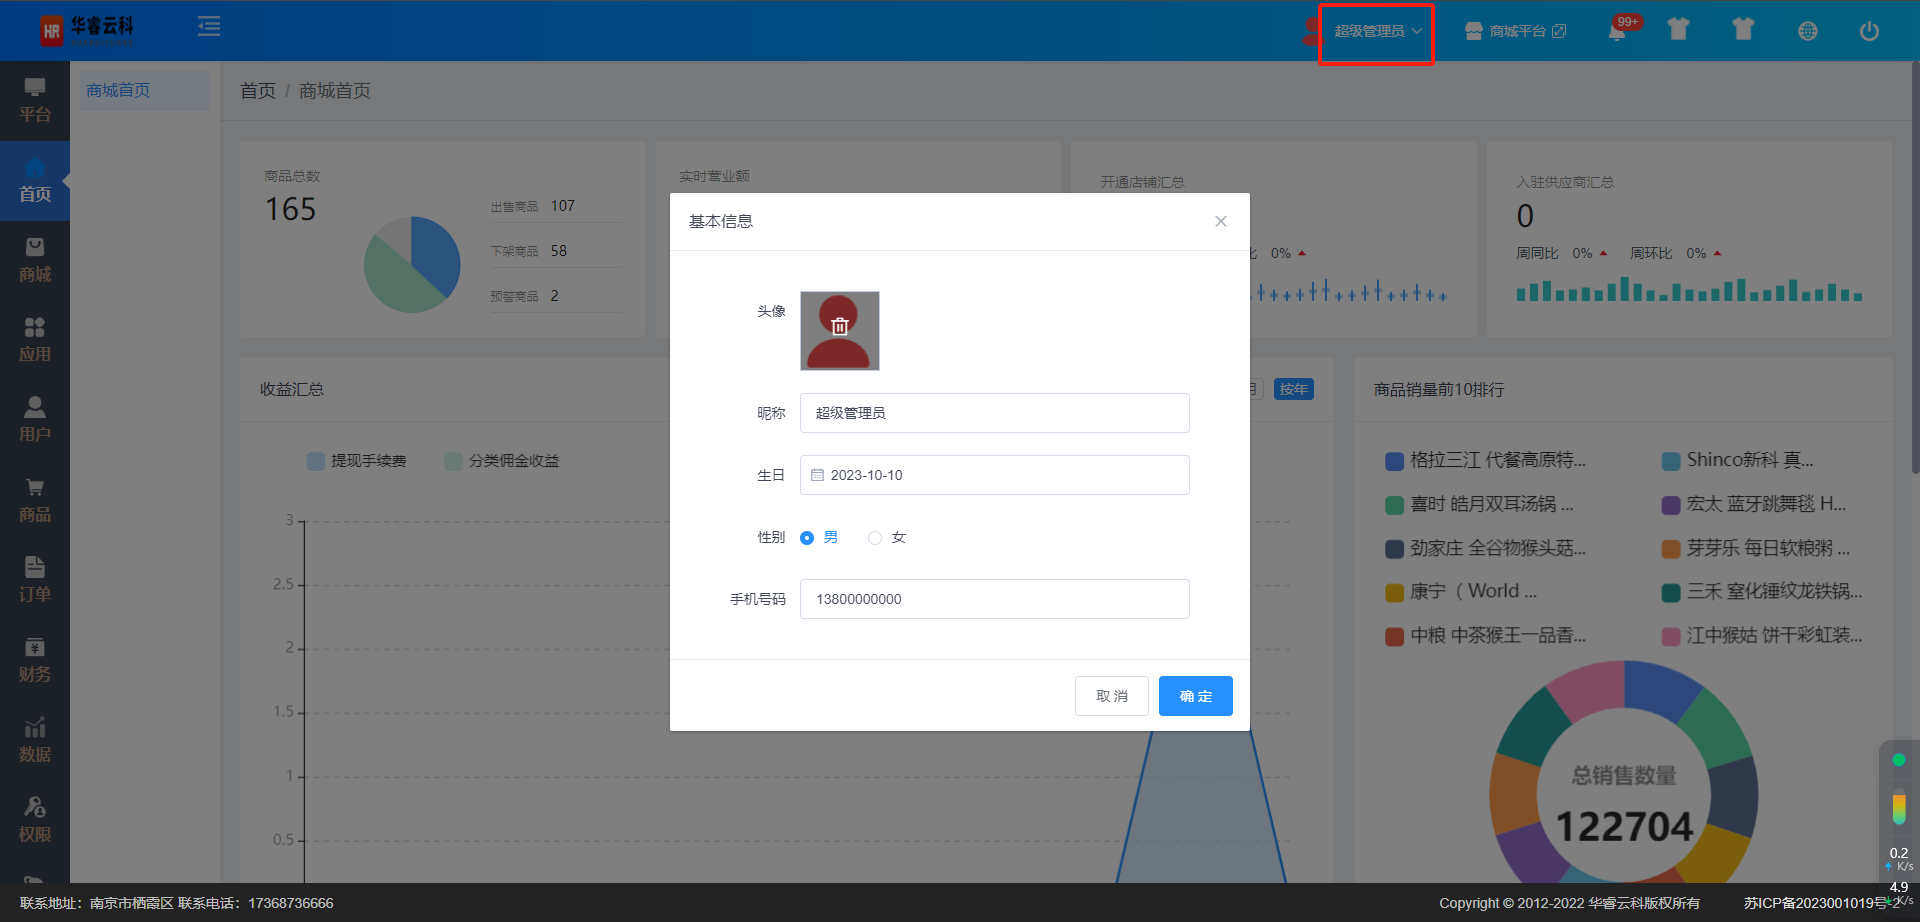Image resolution: width=1920 pixels, height=922 pixels.
Task: Open the 财务 finance sidebar section
Action: pos(35,660)
